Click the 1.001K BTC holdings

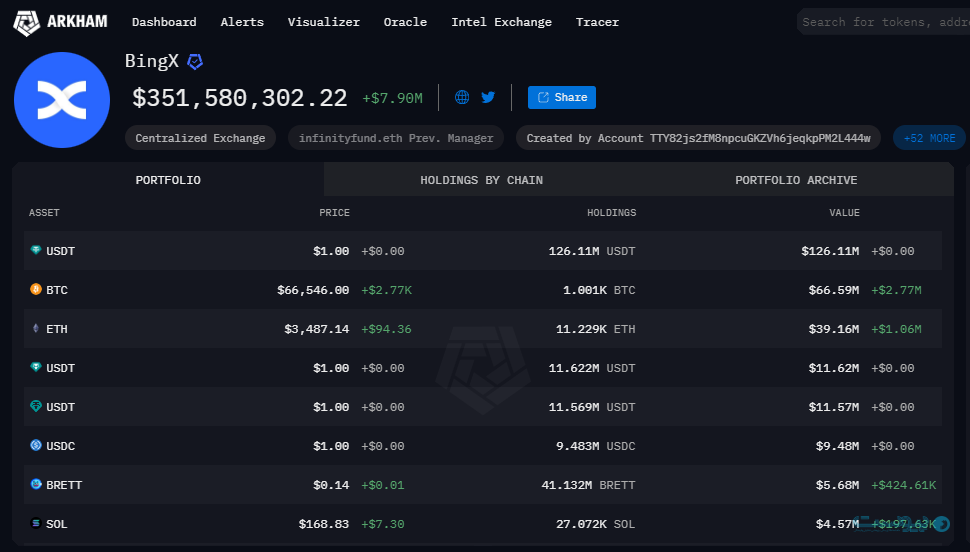[599, 290]
